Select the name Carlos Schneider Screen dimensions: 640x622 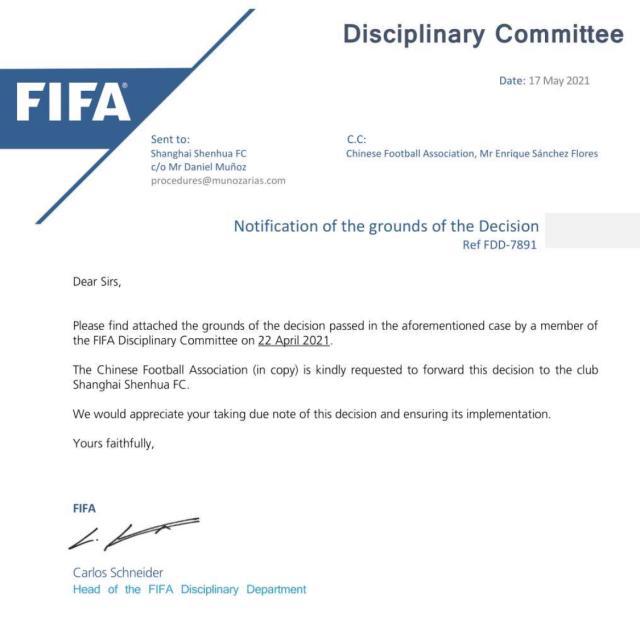pyautogui.click(x=116, y=573)
